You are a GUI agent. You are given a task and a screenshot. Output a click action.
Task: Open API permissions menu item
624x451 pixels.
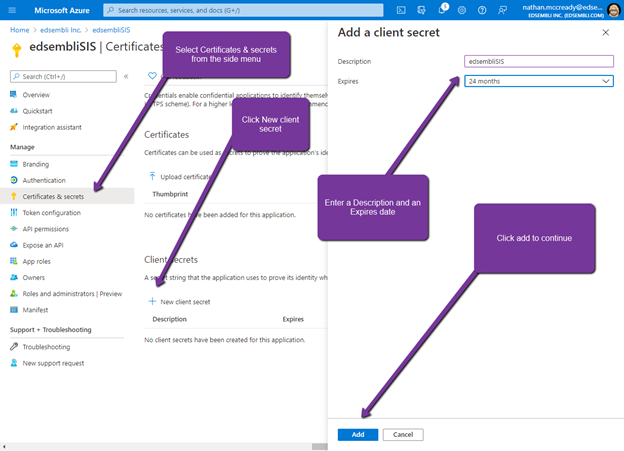pos(46,229)
